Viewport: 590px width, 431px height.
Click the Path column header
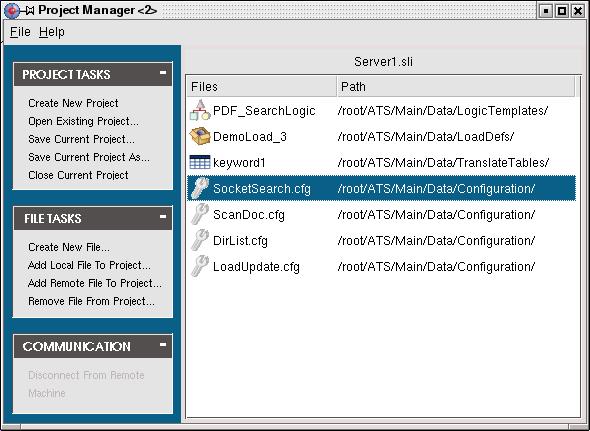coord(456,87)
